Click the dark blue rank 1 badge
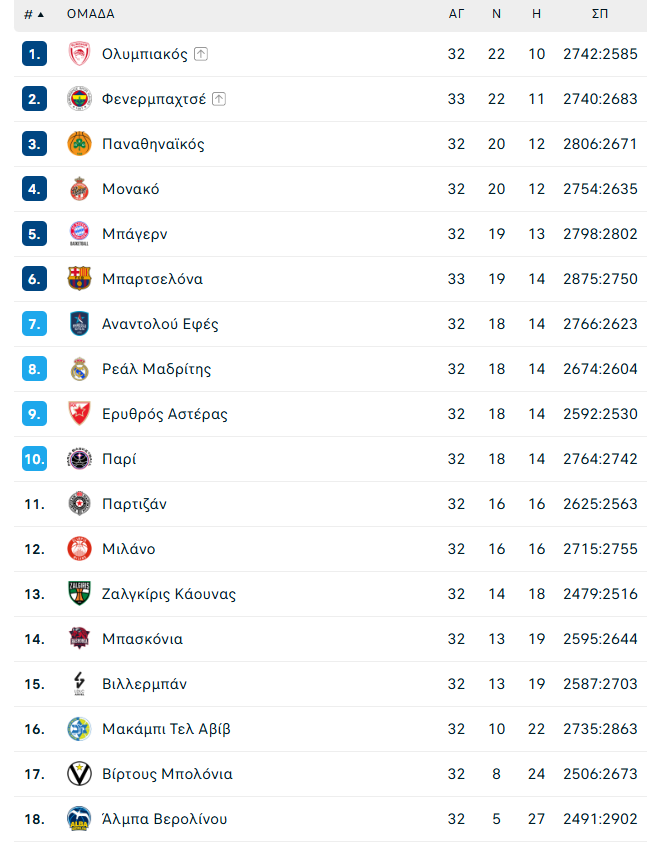 34,54
